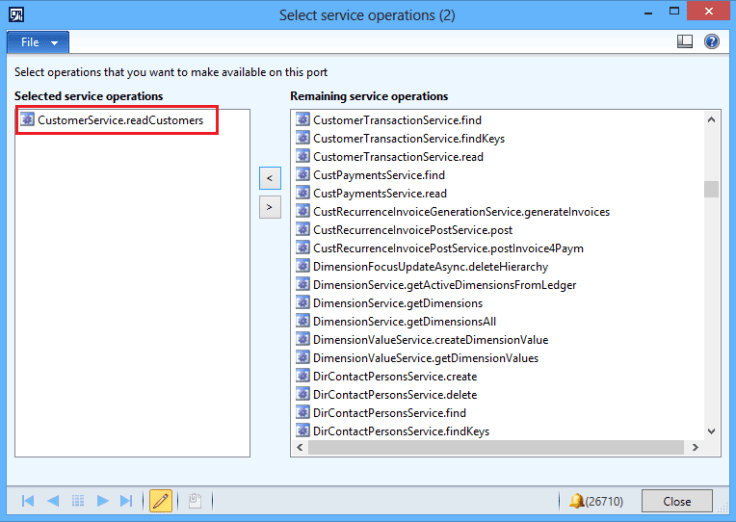Screen dimensions: 736x522
Task: Toggle the pencil edit mode icon
Action: click(x=160, y=500)
